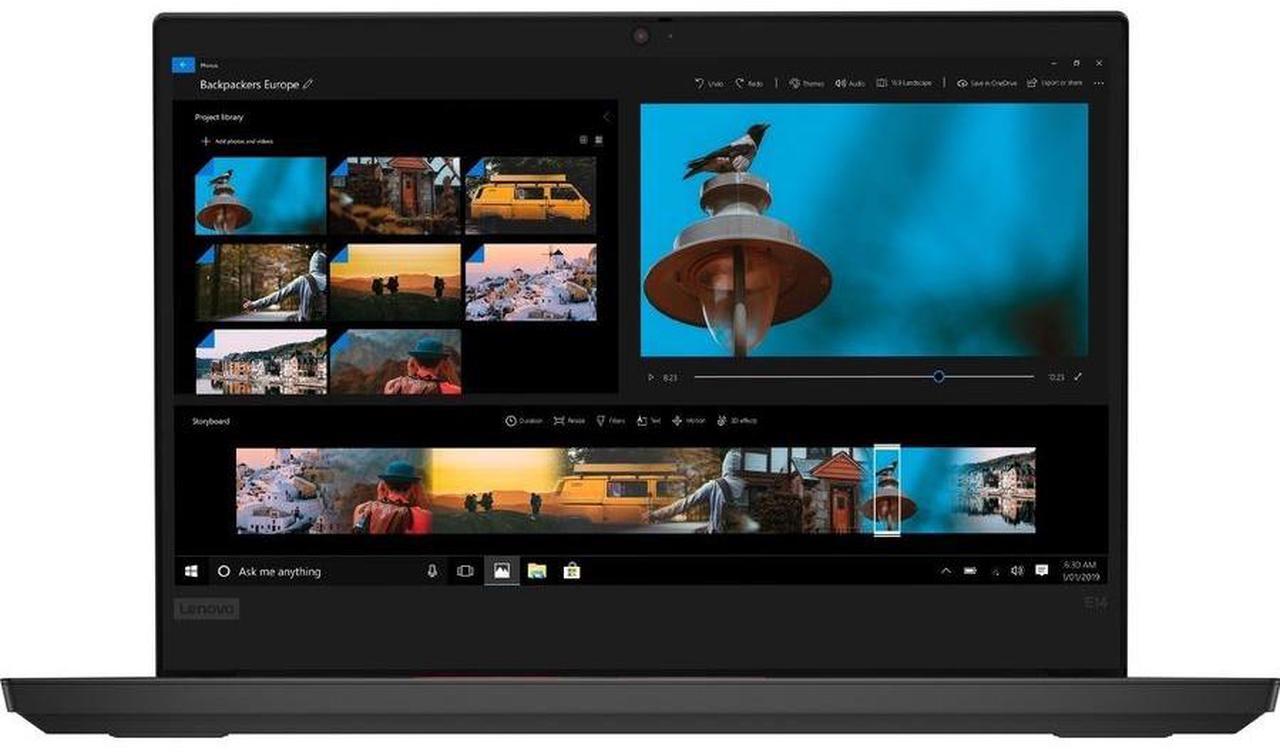The height and width of the screenshot is (752, 1280).
Task: Open the Filters tool in Storyboard
Action: tap(610, 421)
